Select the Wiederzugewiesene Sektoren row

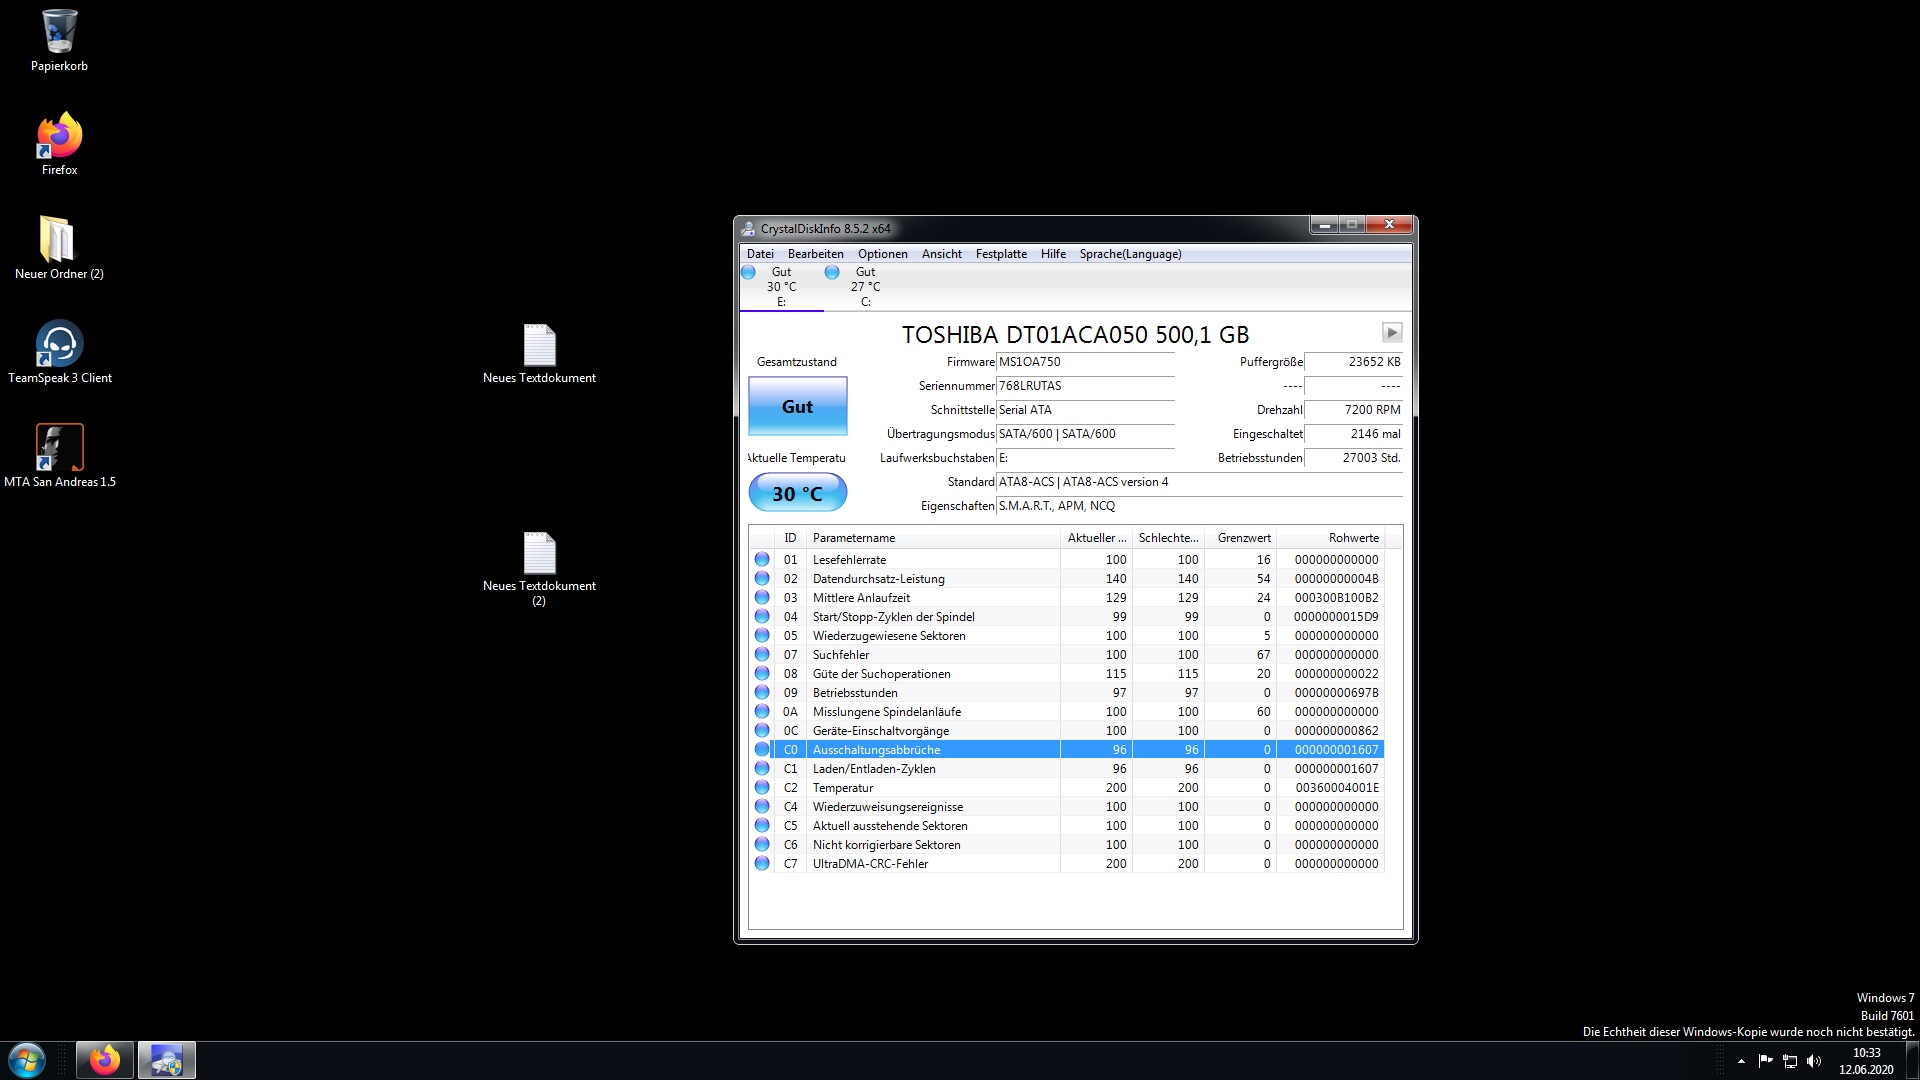click(889, 636)
